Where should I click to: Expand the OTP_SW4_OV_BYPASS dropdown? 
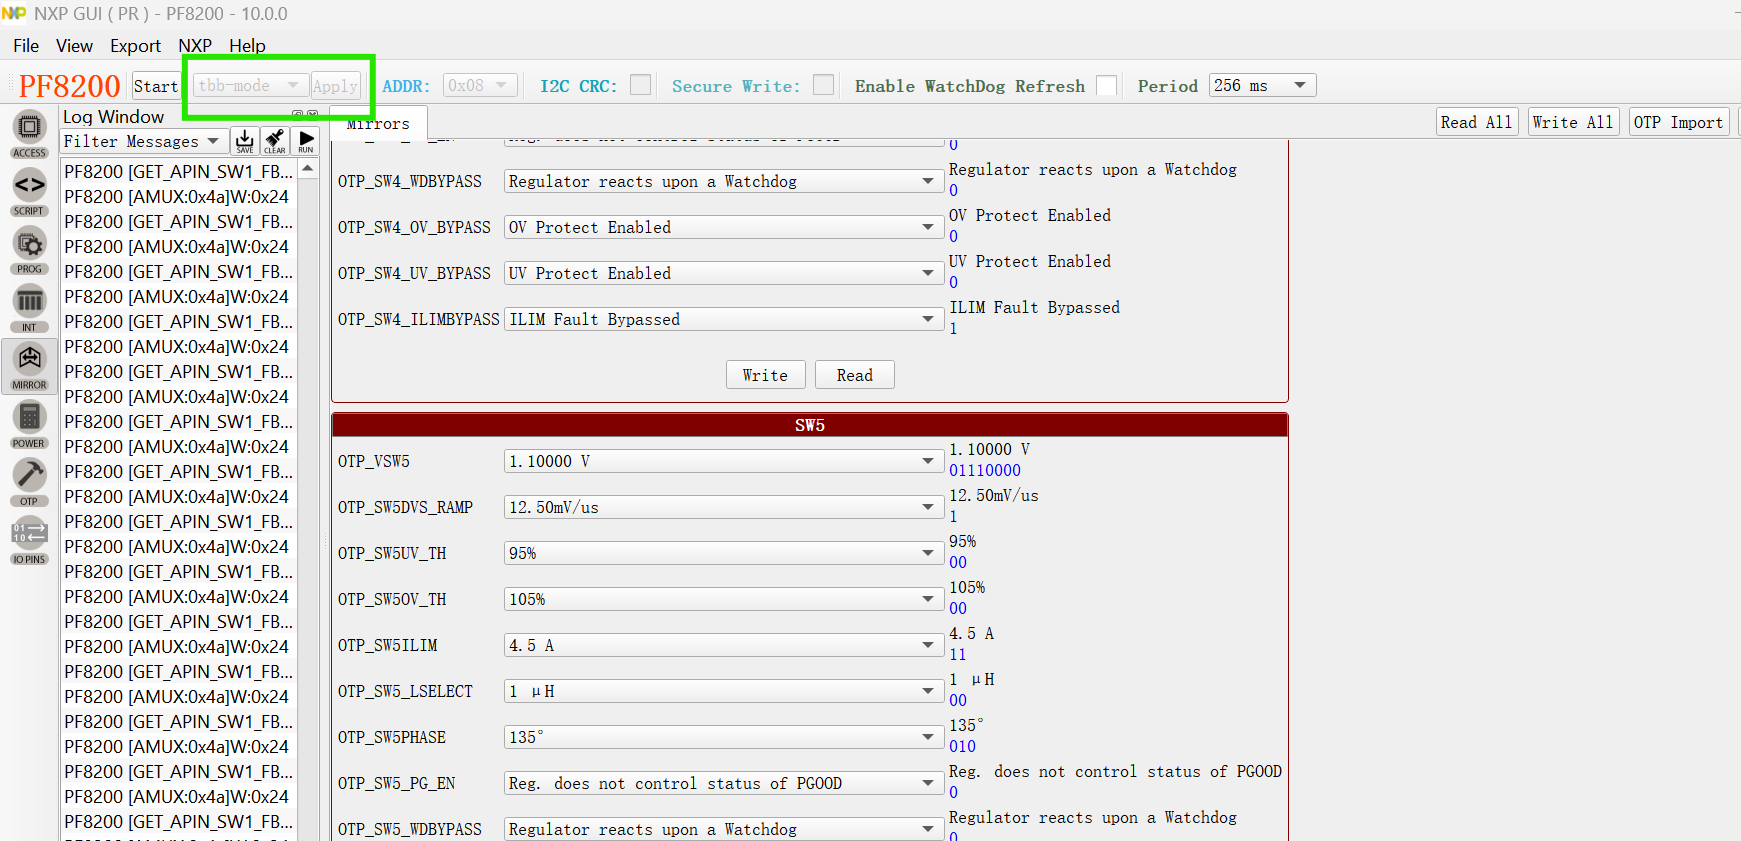(x=723, y=227)
